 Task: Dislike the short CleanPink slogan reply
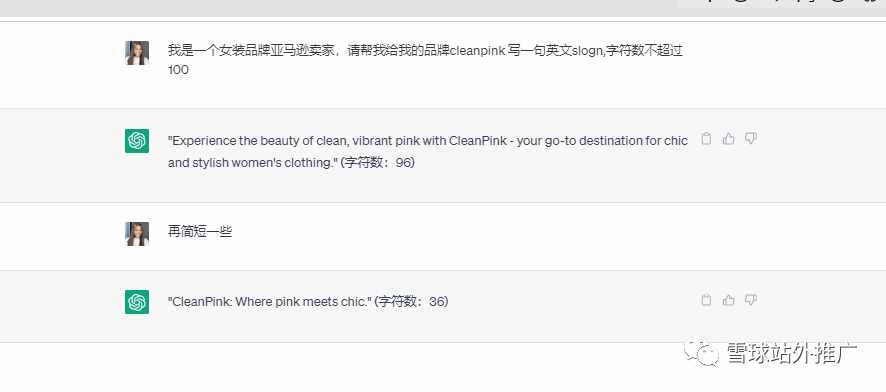coord(750,300)
